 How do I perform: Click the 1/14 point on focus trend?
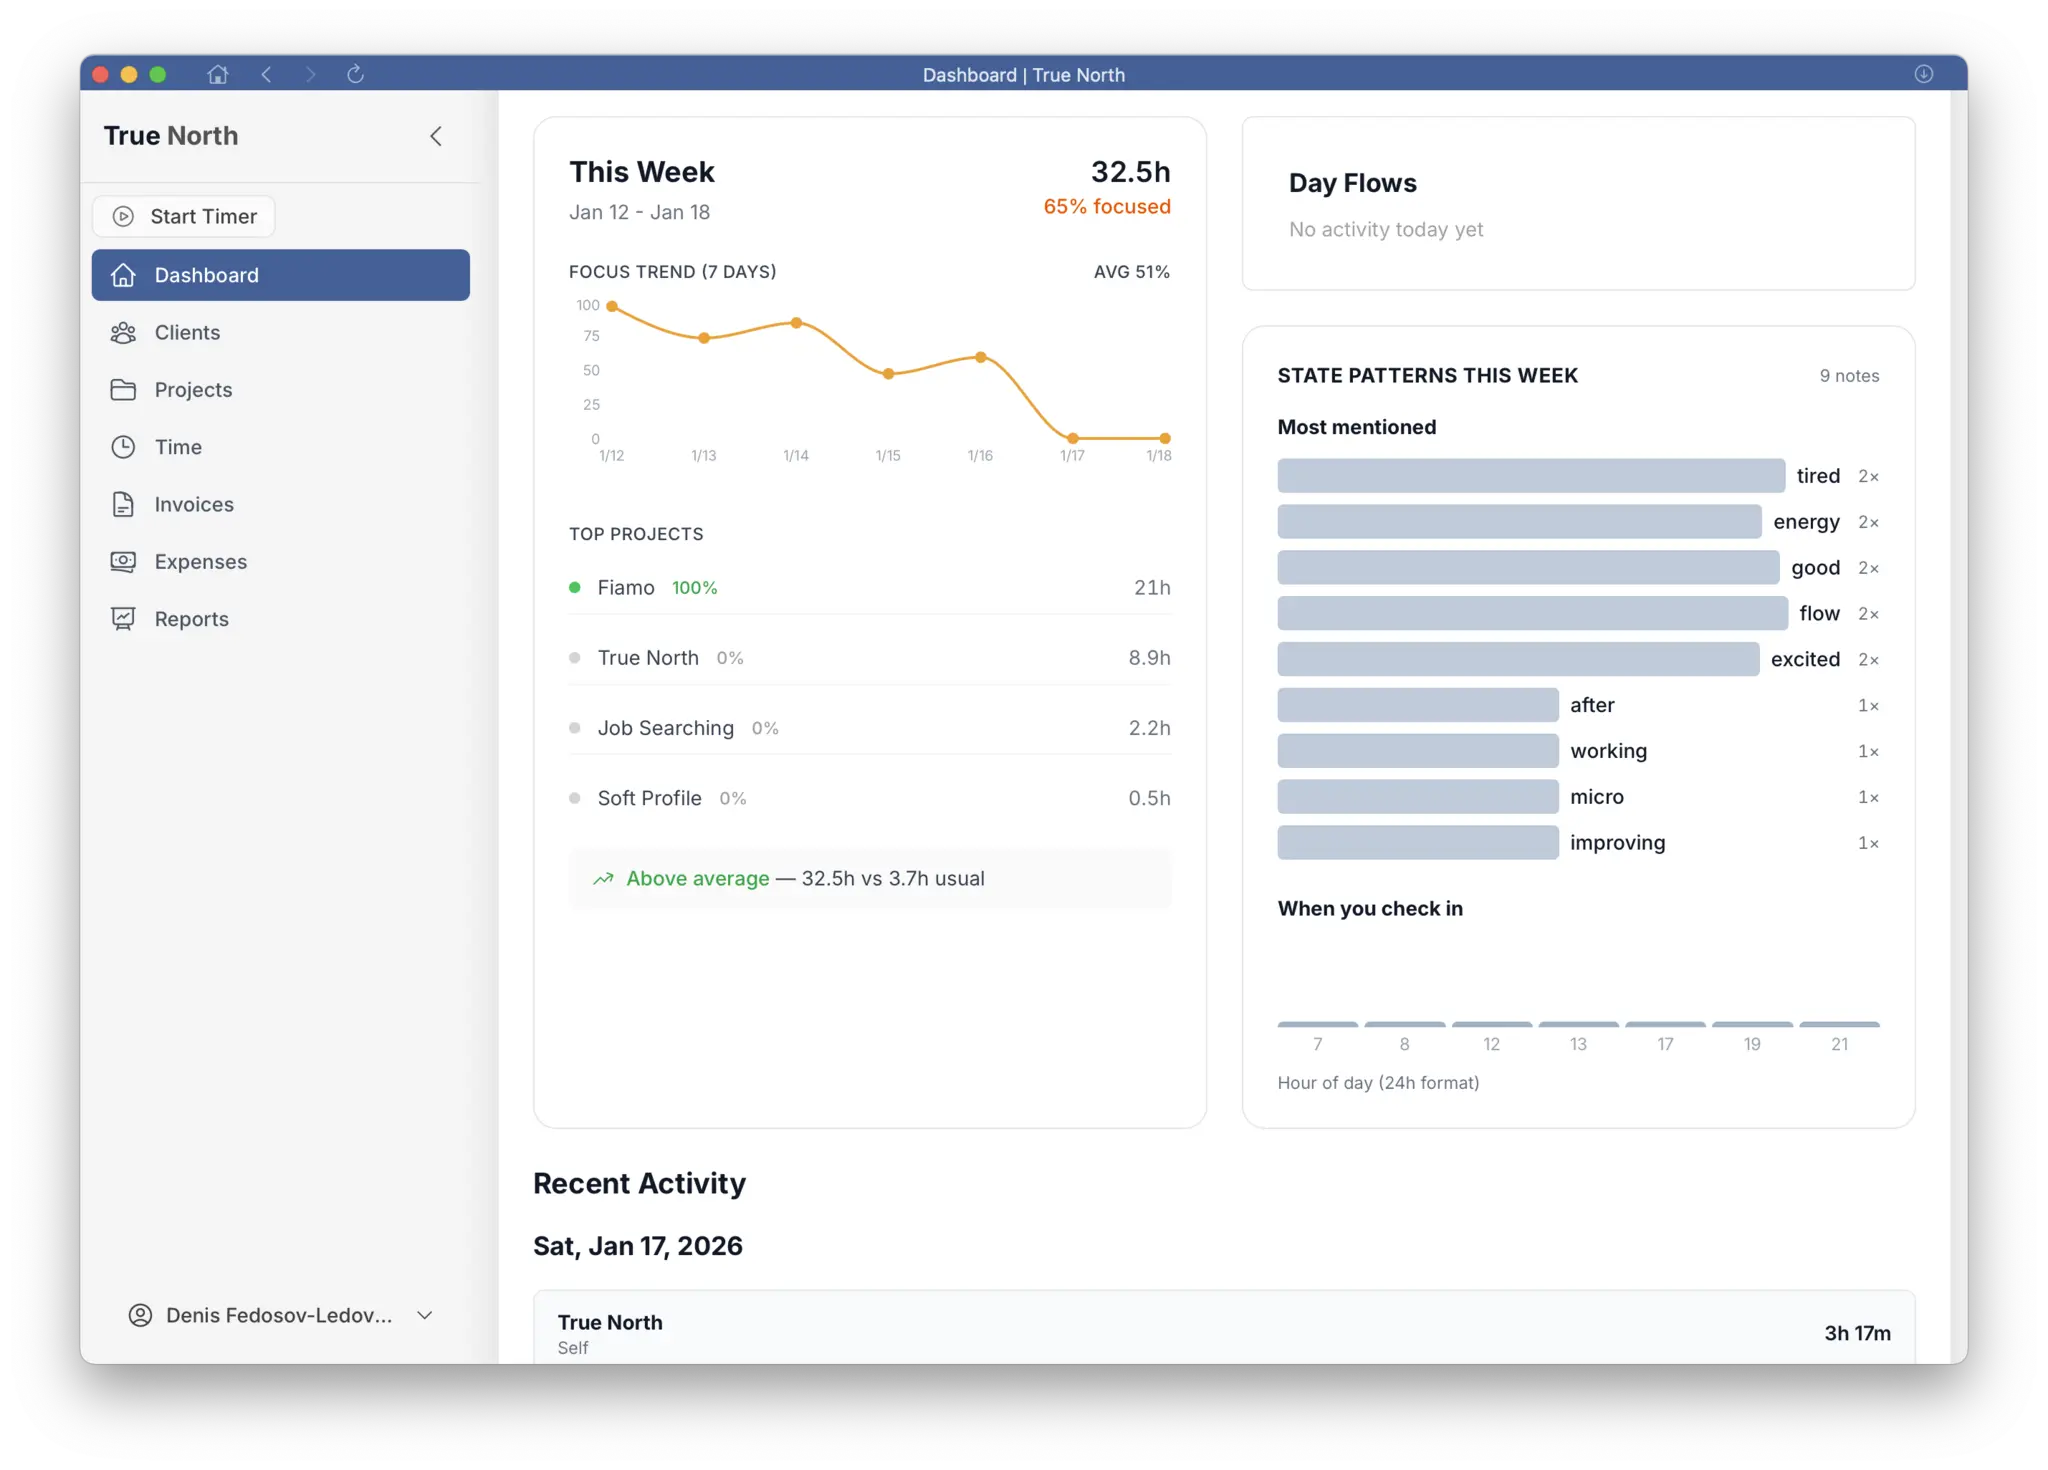click(x=796, y=323)
